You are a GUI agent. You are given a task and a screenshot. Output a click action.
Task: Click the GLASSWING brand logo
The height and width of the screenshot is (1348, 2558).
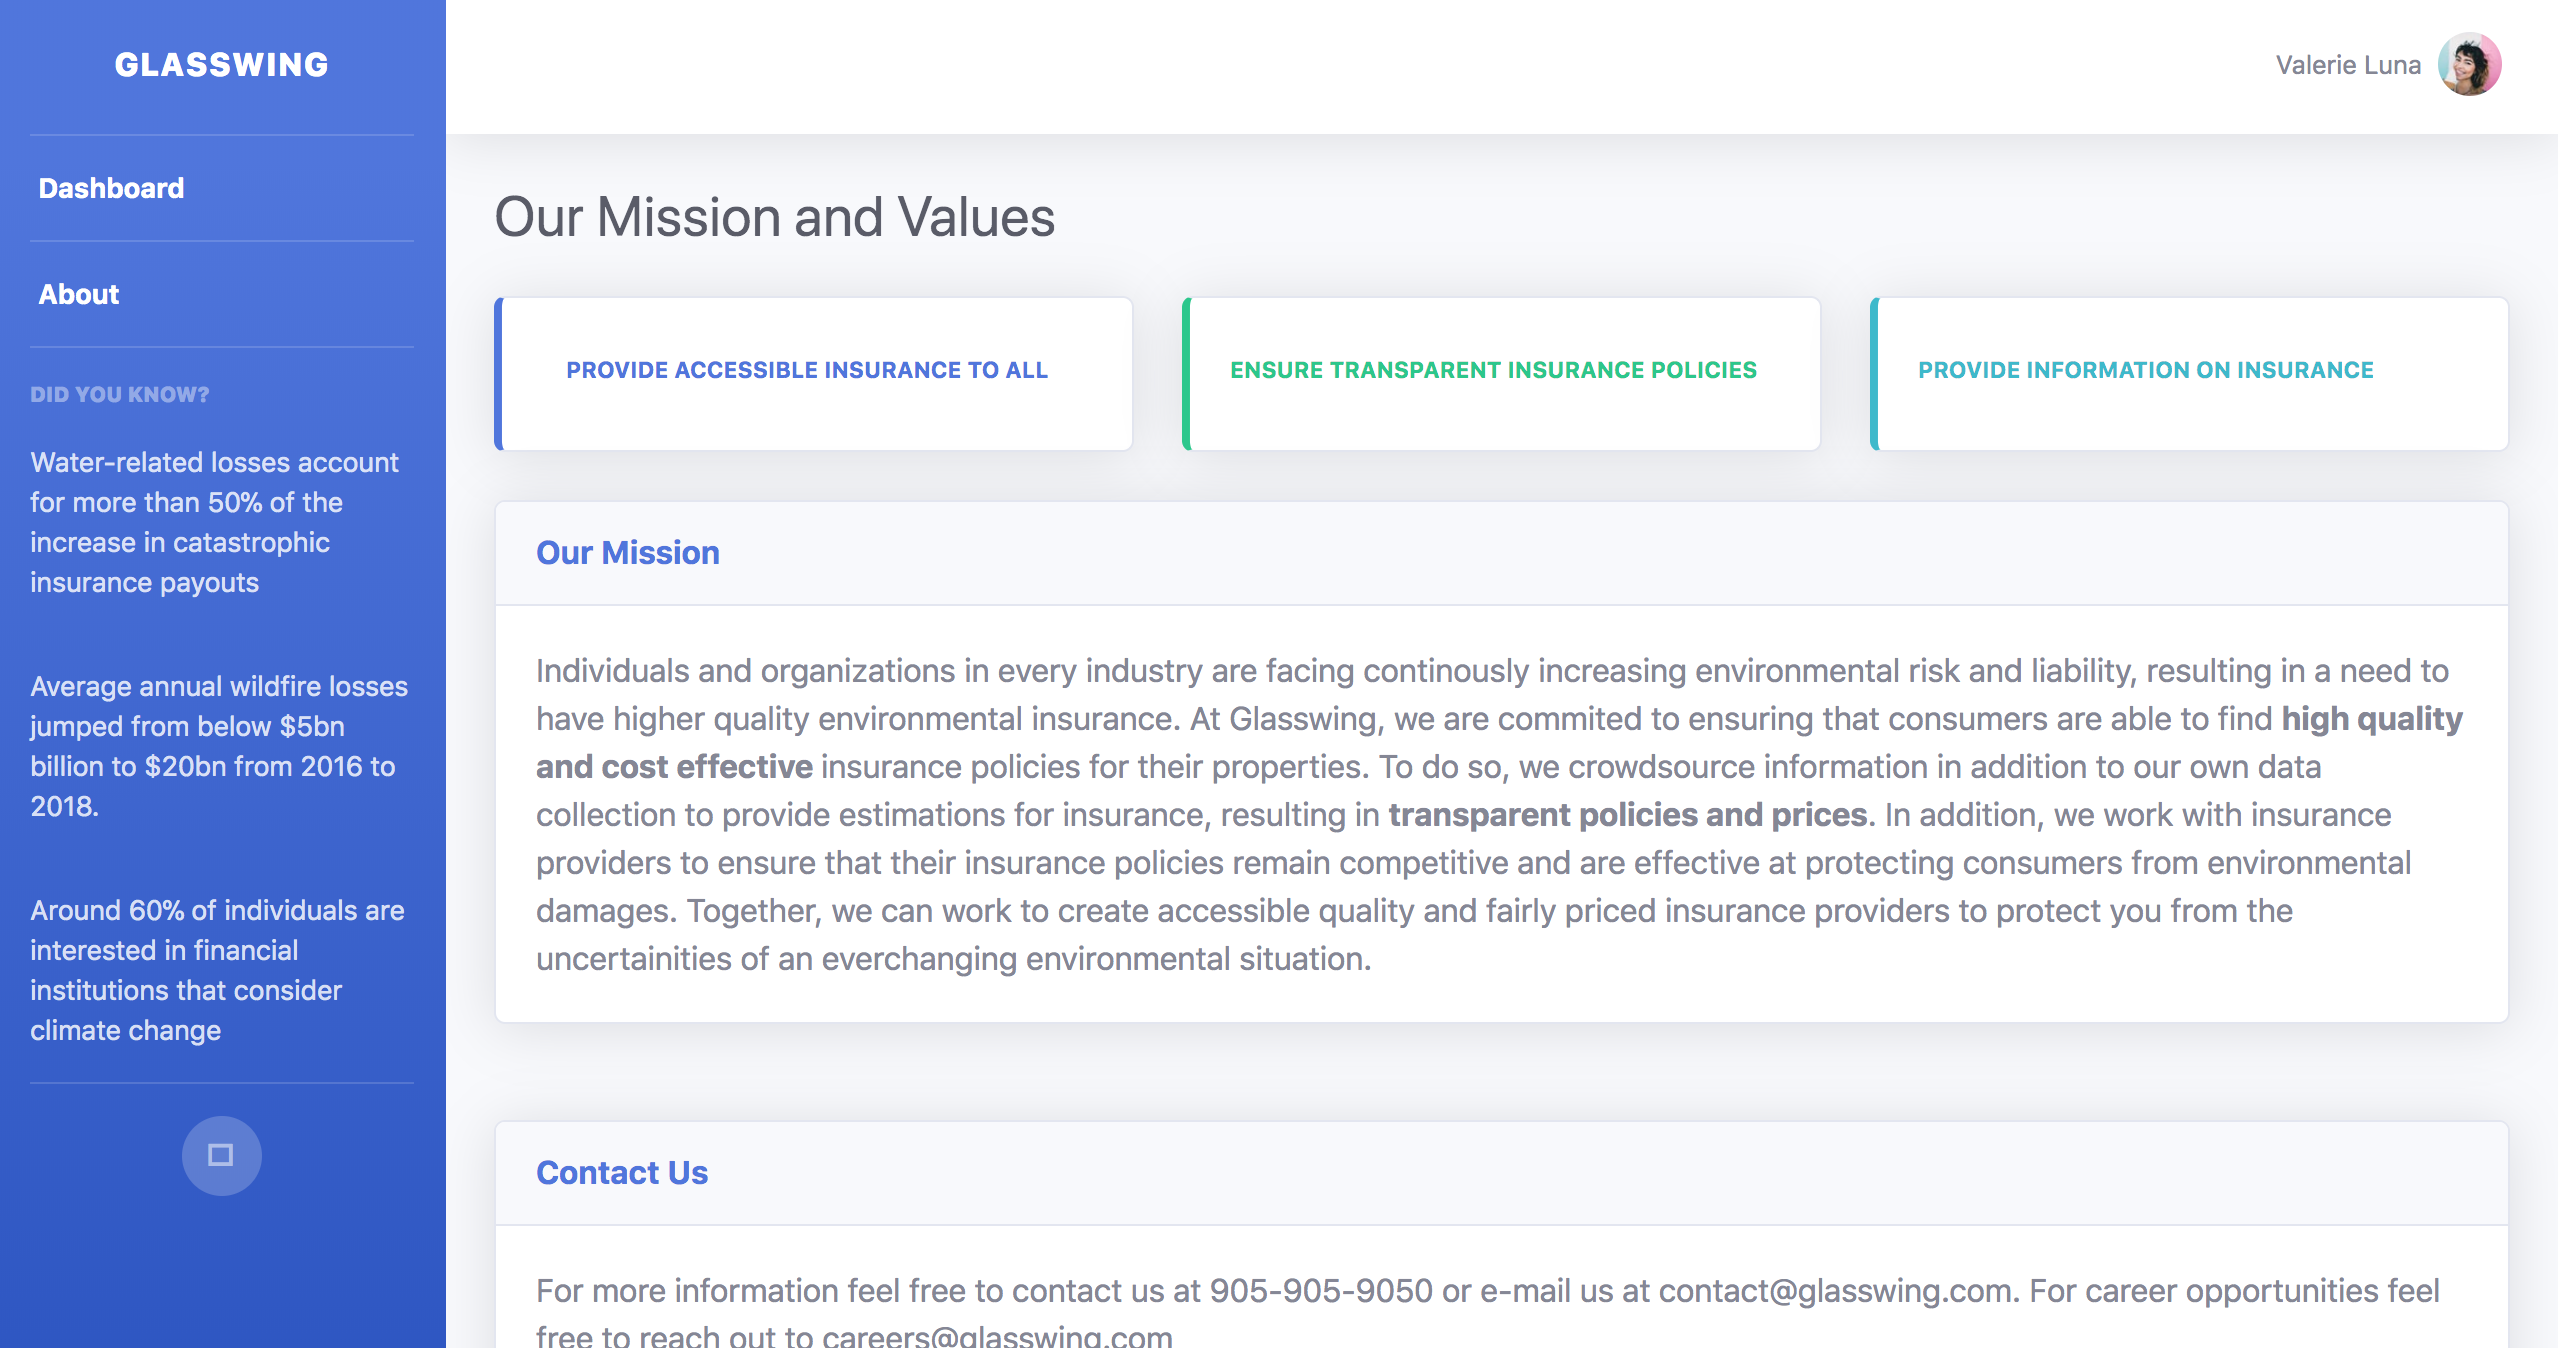pos(221,65)
